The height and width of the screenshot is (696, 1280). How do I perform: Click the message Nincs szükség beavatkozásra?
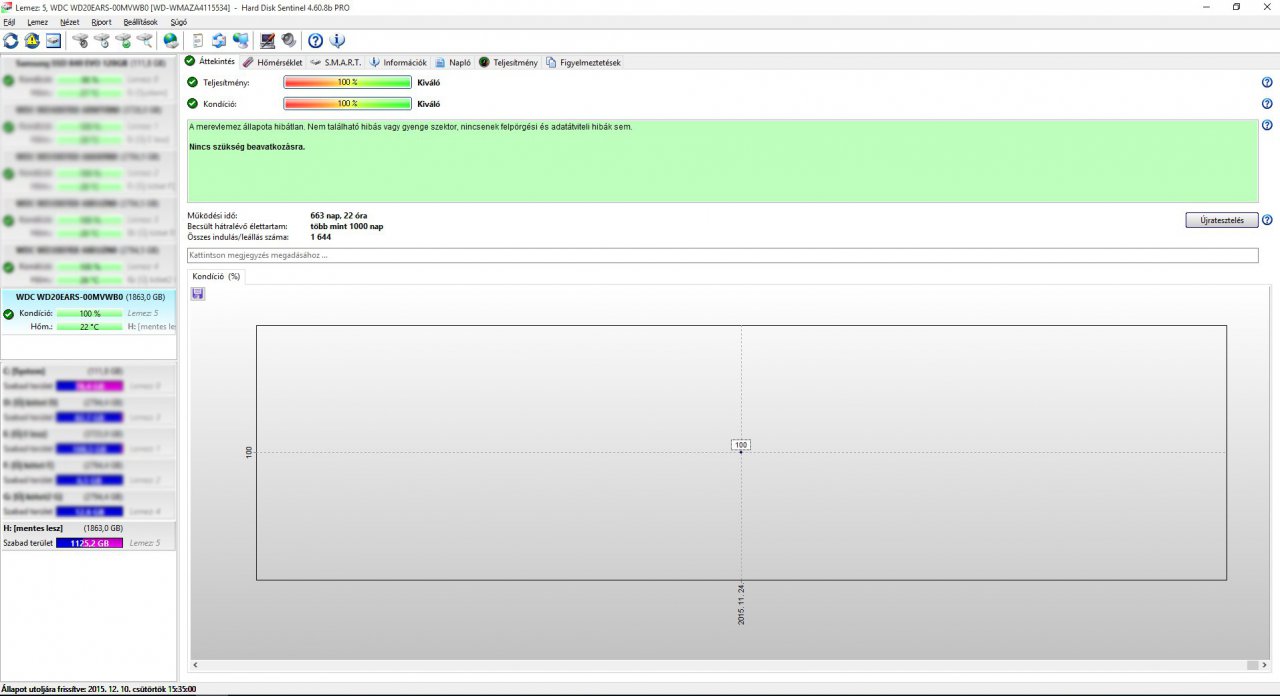[x=247, y=147]
